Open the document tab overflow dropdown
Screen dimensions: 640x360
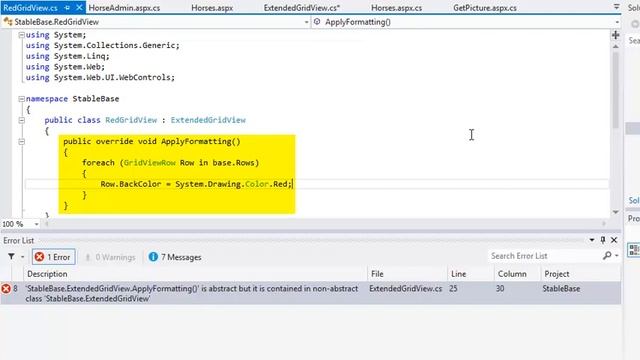click(616, 7)
